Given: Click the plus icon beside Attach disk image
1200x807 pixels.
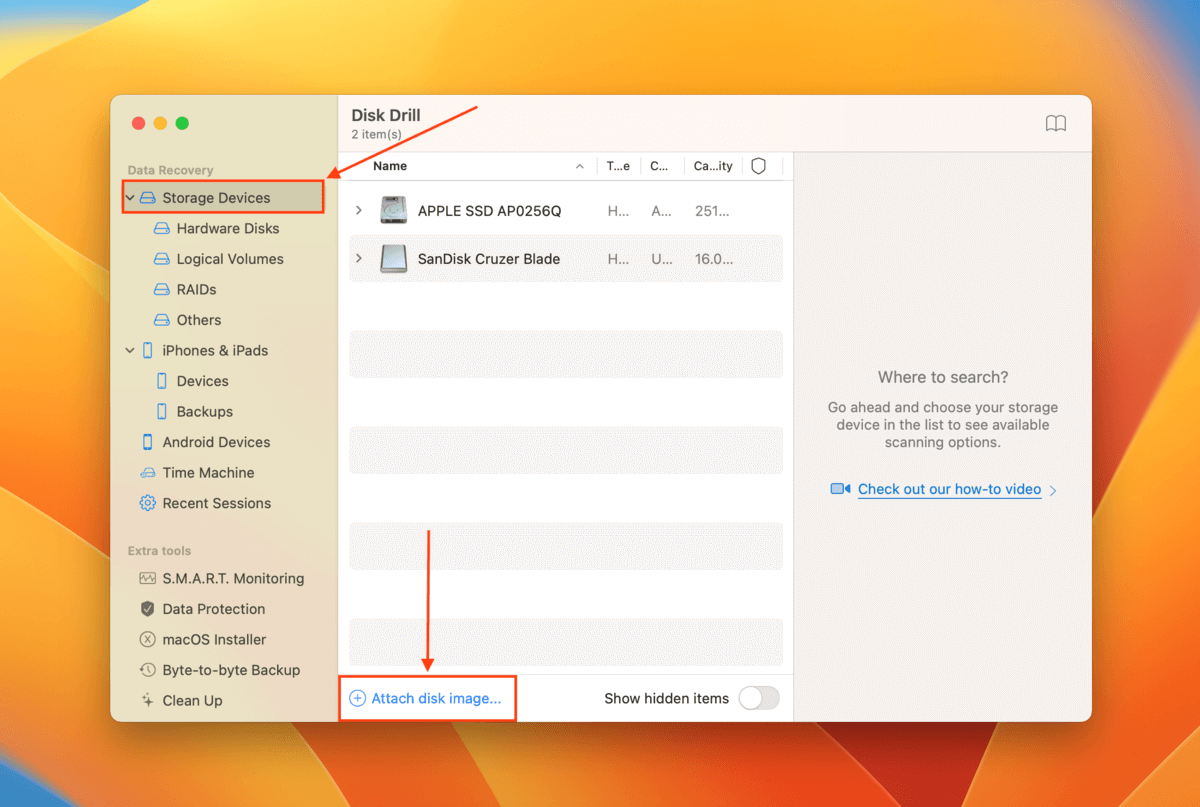Looking at the screenshot, I should (x=358, y=698).
